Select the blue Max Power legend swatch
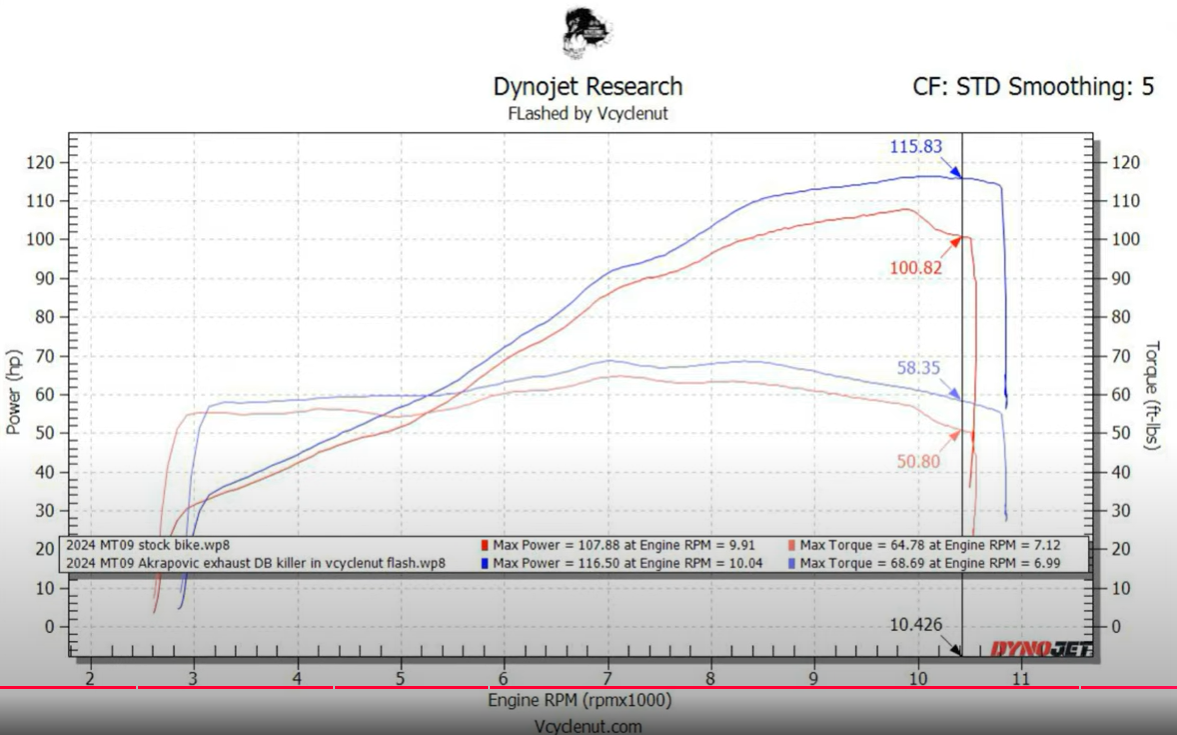Viewport: 1177px width, 735px height. 485,564
